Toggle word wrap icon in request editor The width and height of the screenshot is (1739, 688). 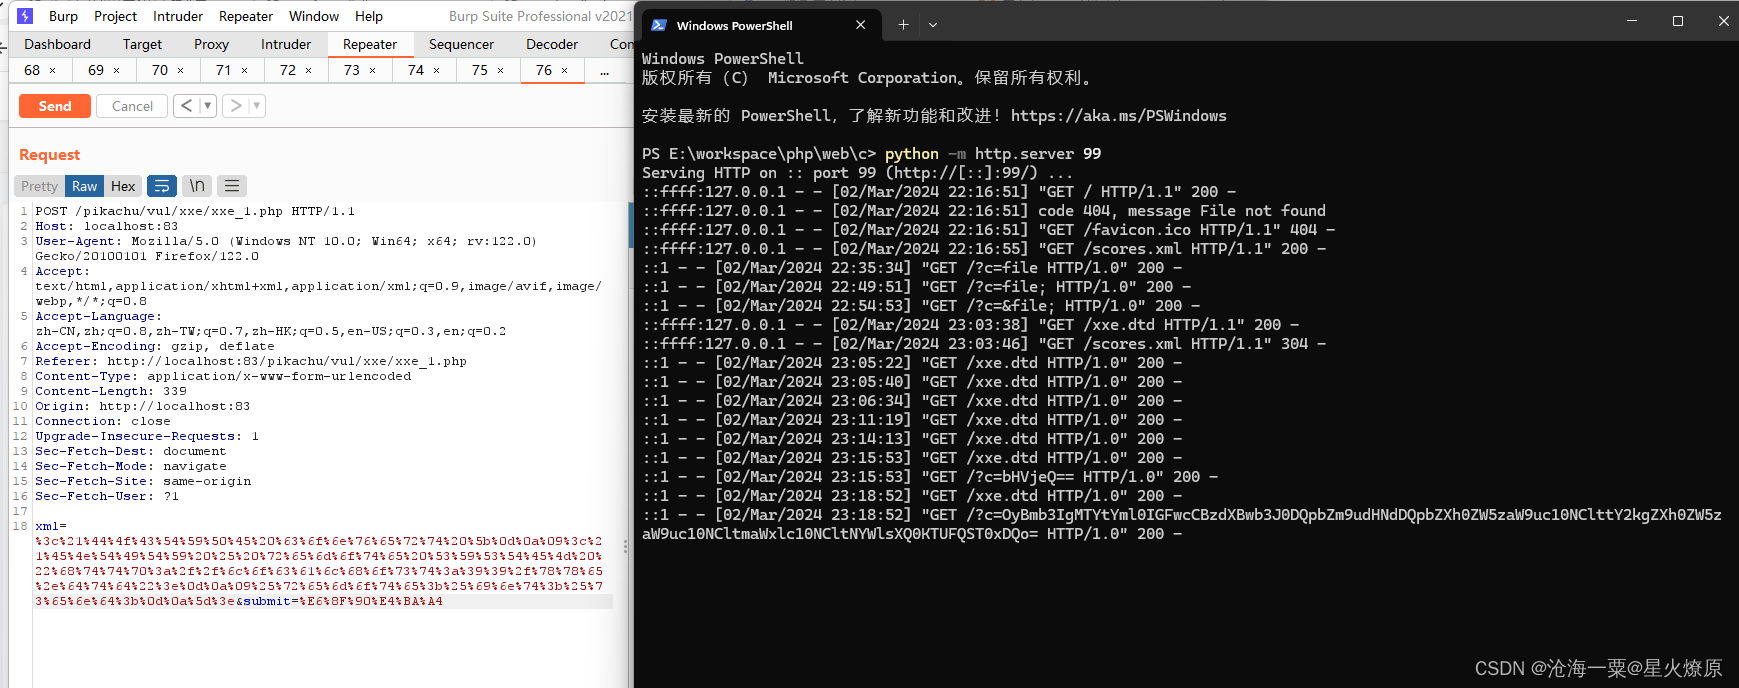162,186
